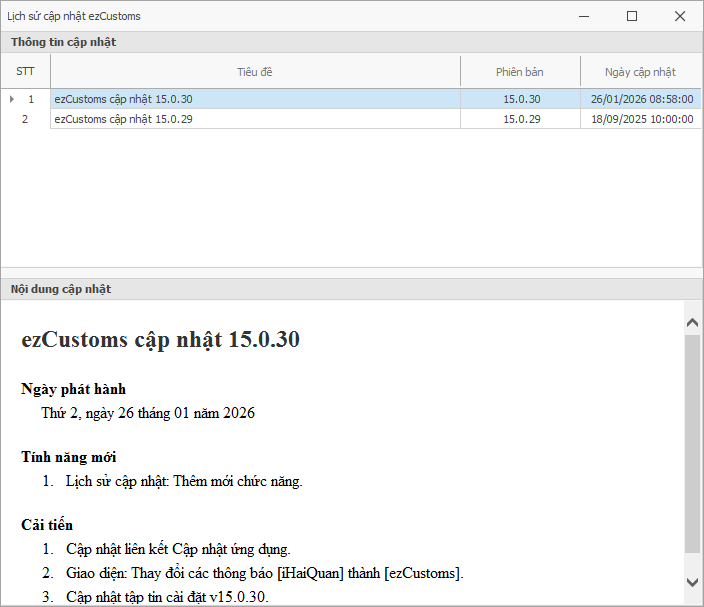Screen dimensions: 704x607
Task: Click the scroll down arrow in update content
Action: [692, 583]
